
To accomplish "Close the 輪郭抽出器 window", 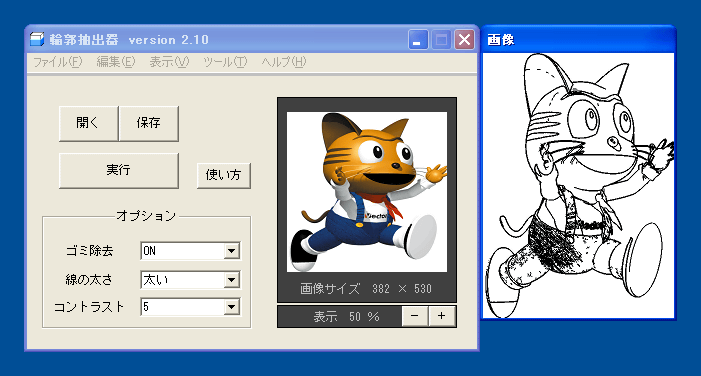I will click(465, 40).
